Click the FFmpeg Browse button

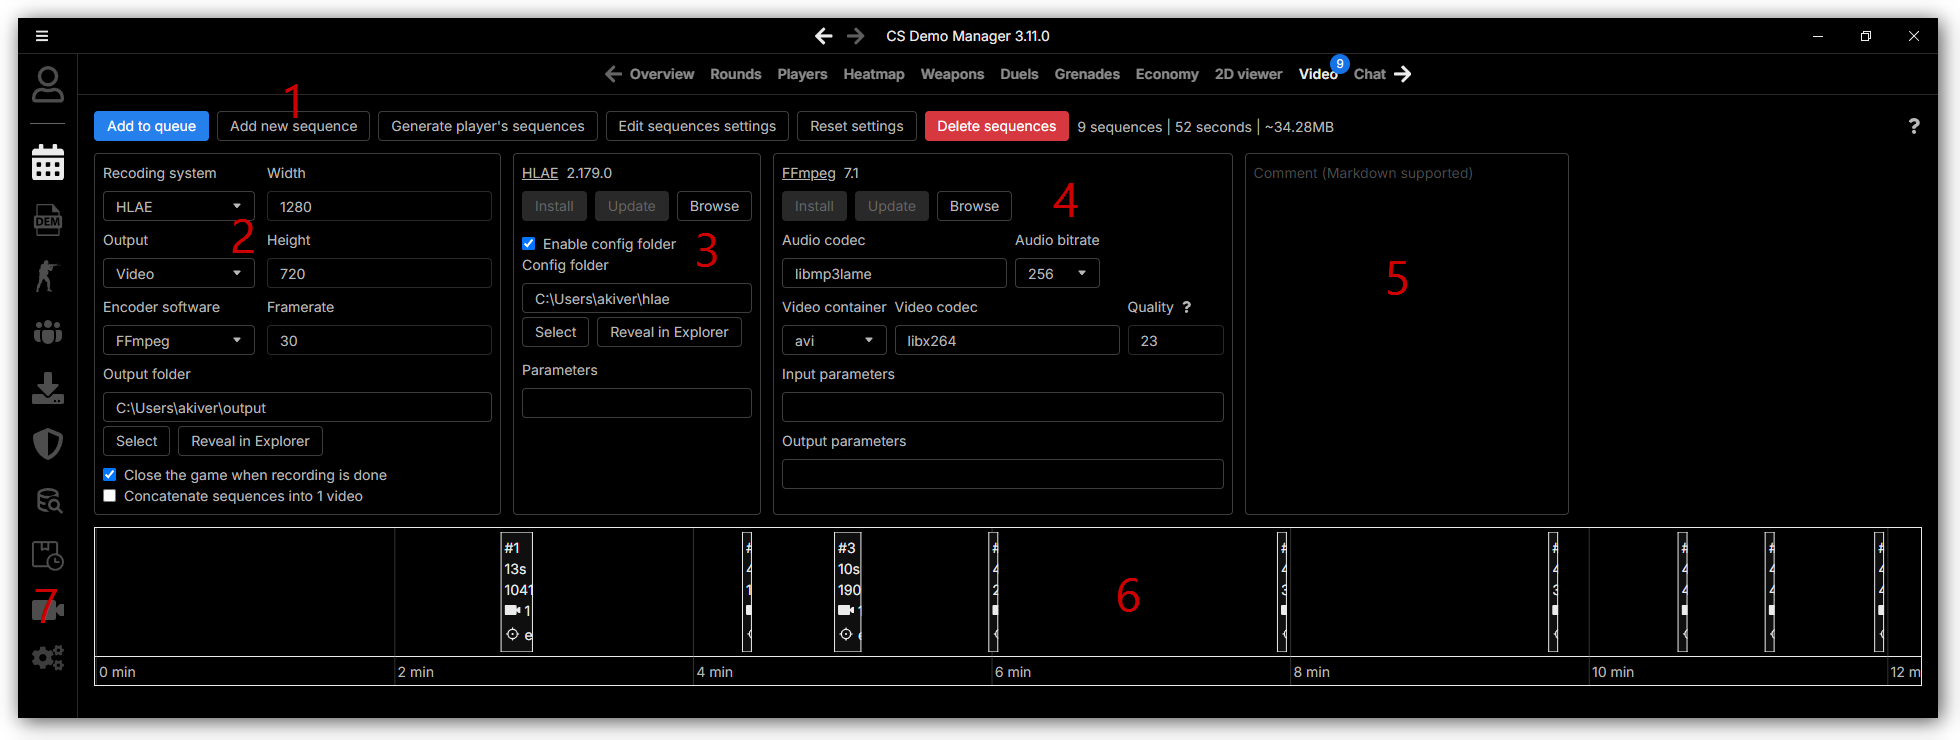pyautogui.click(x=974, y=206)
